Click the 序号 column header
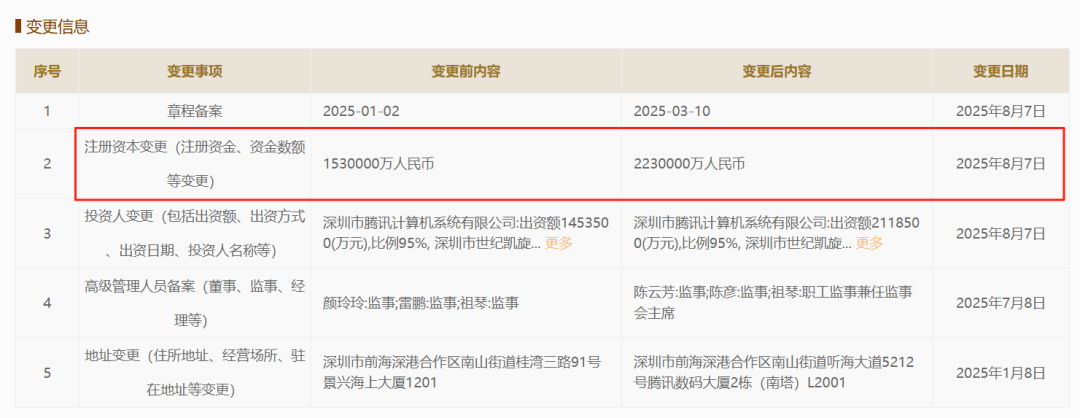Image resolution: width=1080 pixels, height=418 pixels. click(x=47, y=71)
